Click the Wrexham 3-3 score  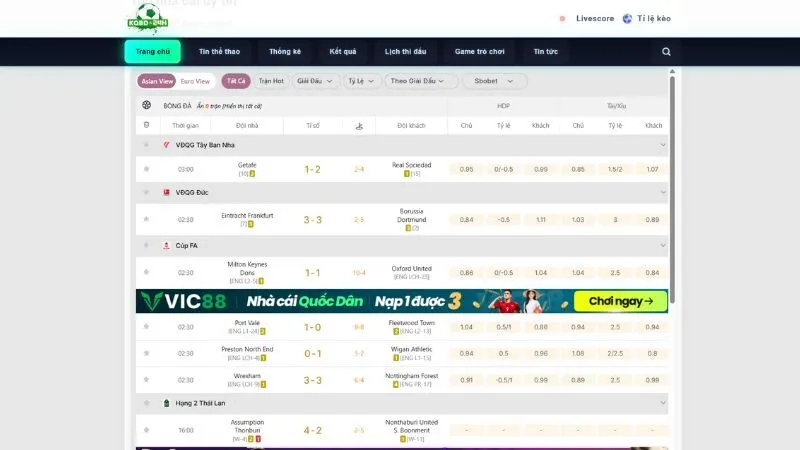pos(312,380)
